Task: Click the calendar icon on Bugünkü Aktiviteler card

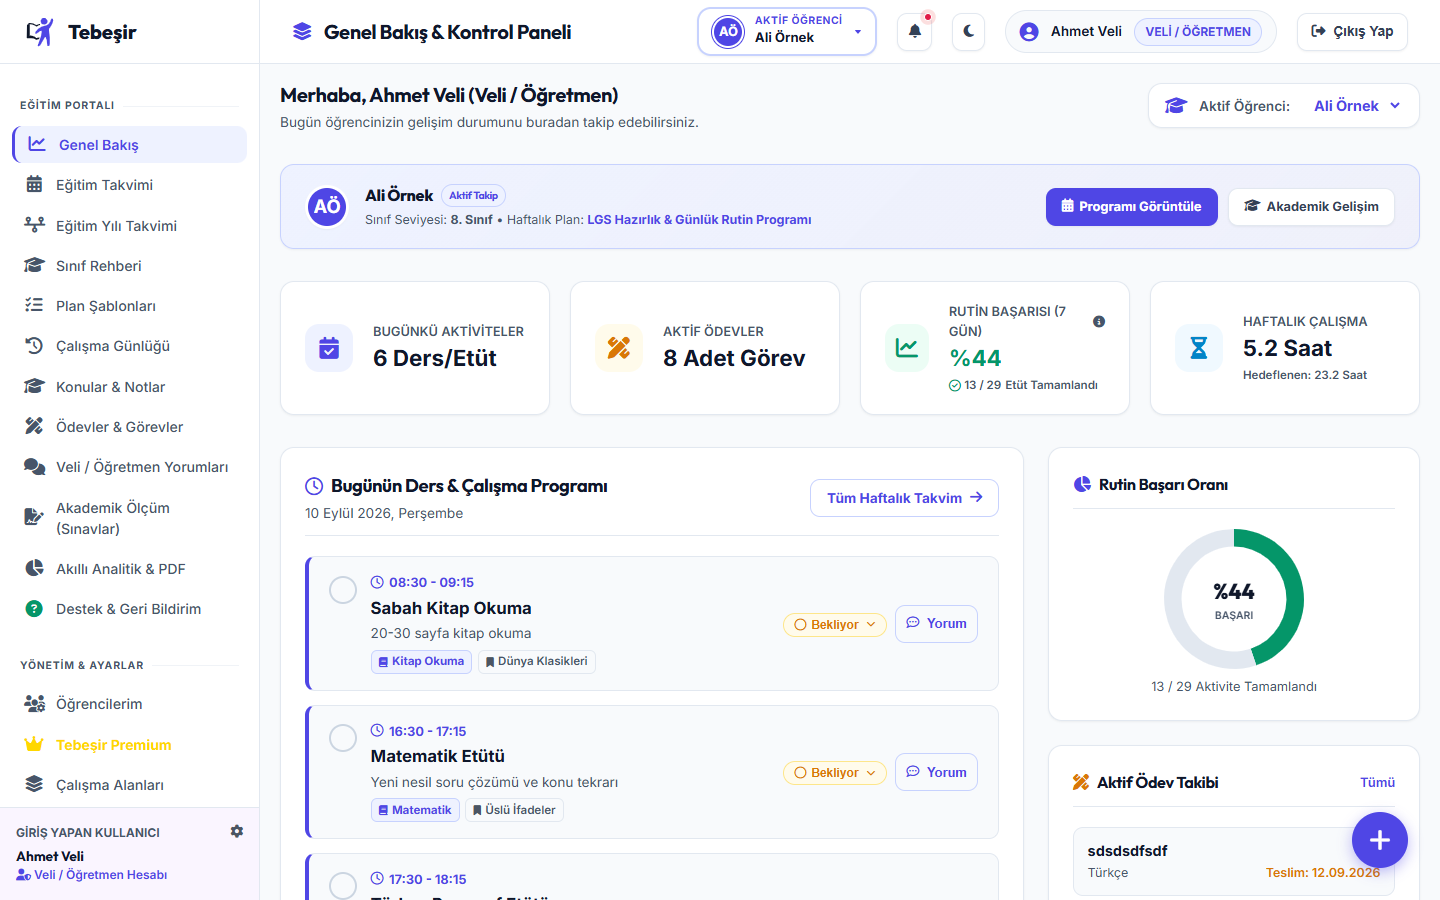Action: pyautogui.click(x=329, y=348)
